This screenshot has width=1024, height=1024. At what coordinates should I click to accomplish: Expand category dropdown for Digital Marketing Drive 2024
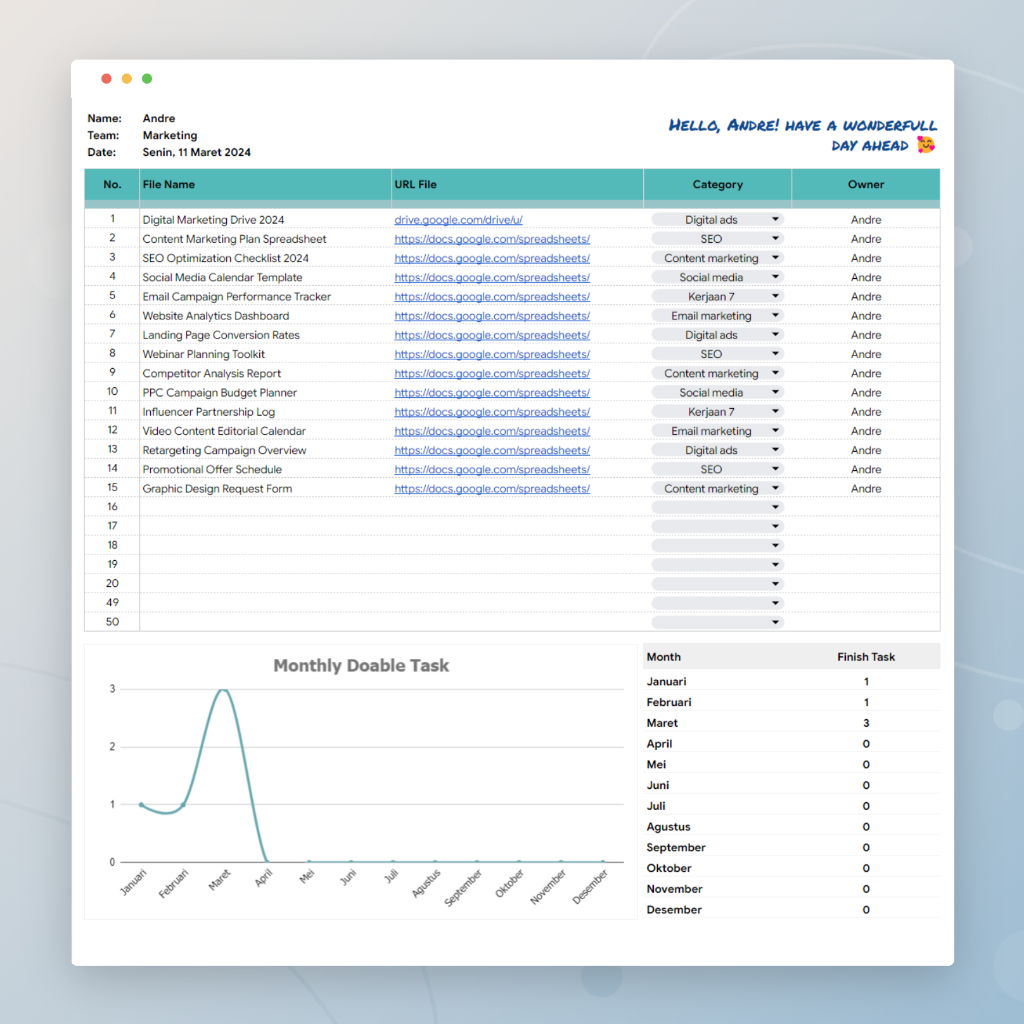(775, 219)
